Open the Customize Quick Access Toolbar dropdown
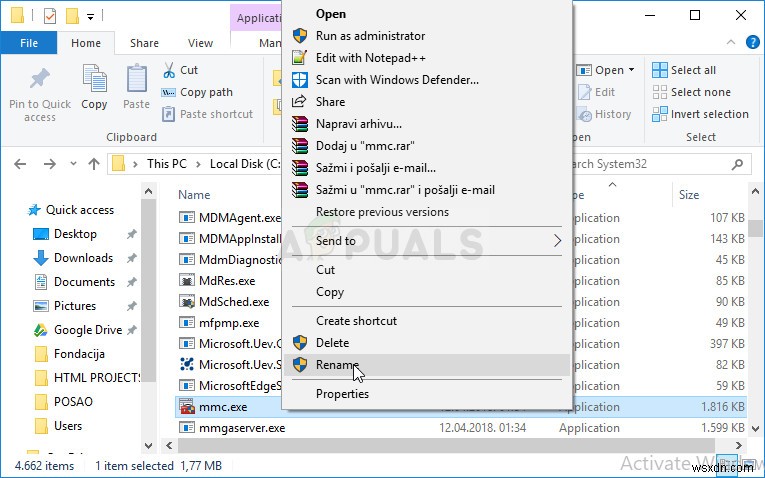The image size is (765, 478). 90,17
